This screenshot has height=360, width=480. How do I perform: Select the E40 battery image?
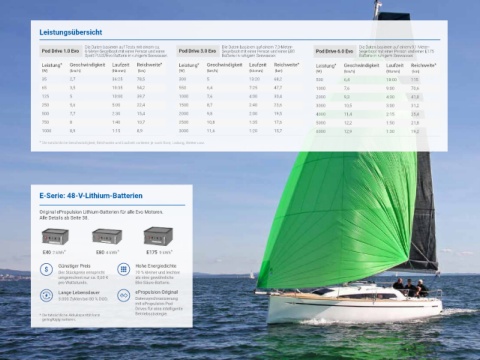55,236
